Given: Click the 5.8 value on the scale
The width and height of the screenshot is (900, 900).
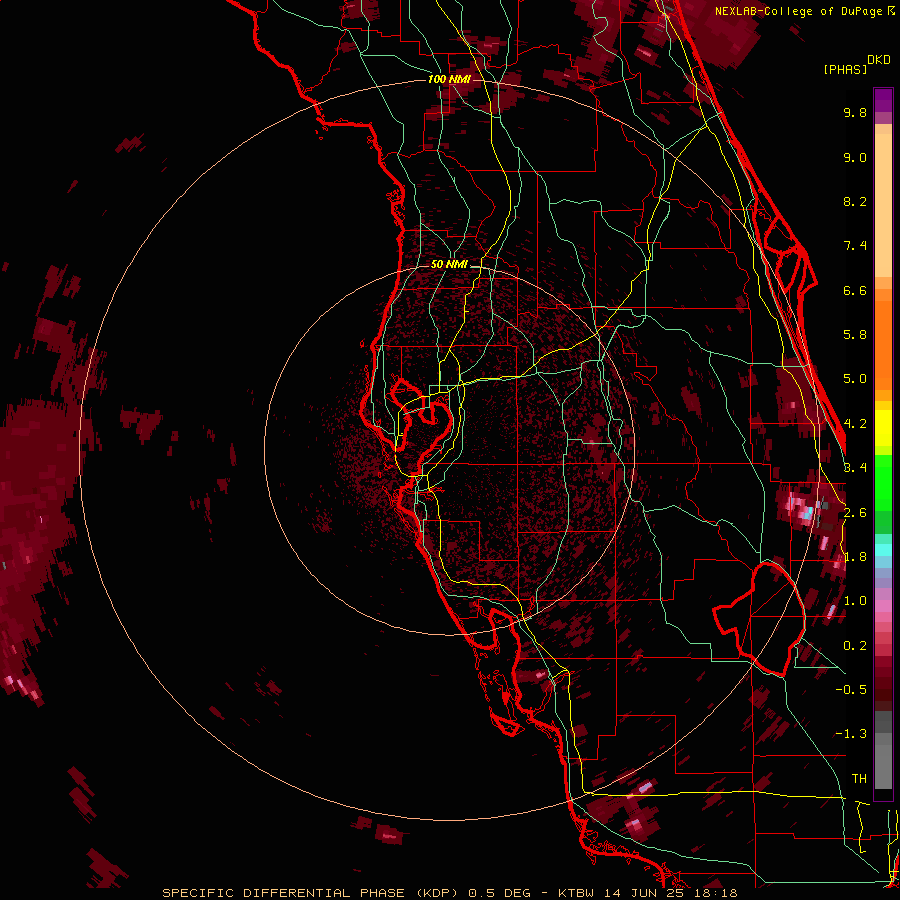Looking at the screenshot, I should point(855,335).
